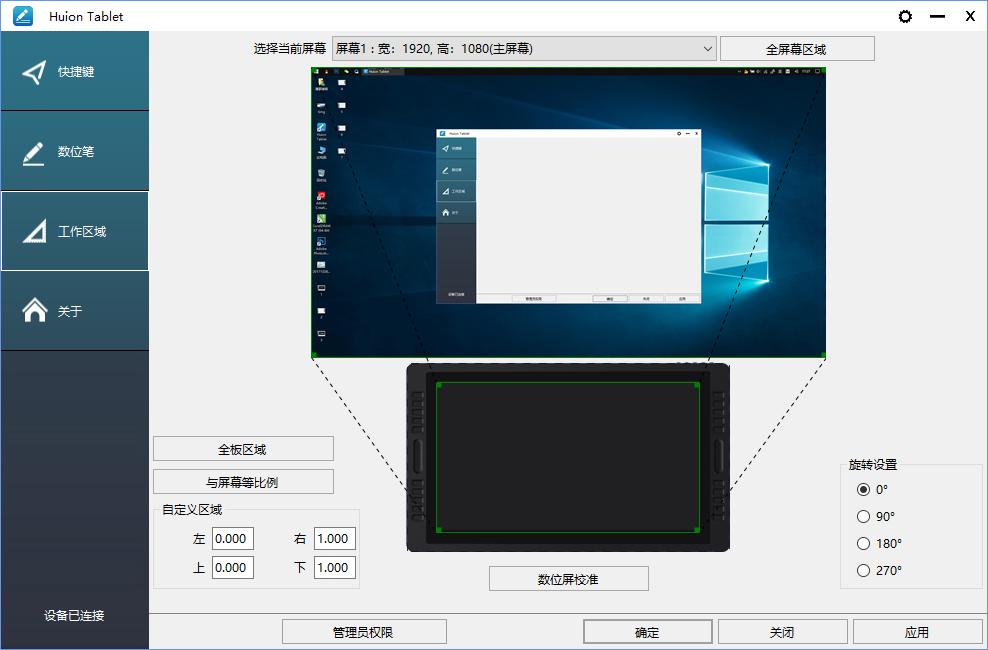This screenshot has height=650, width=988.
Task: Open the settings gear in title bar
Action: tap(905, 16)
